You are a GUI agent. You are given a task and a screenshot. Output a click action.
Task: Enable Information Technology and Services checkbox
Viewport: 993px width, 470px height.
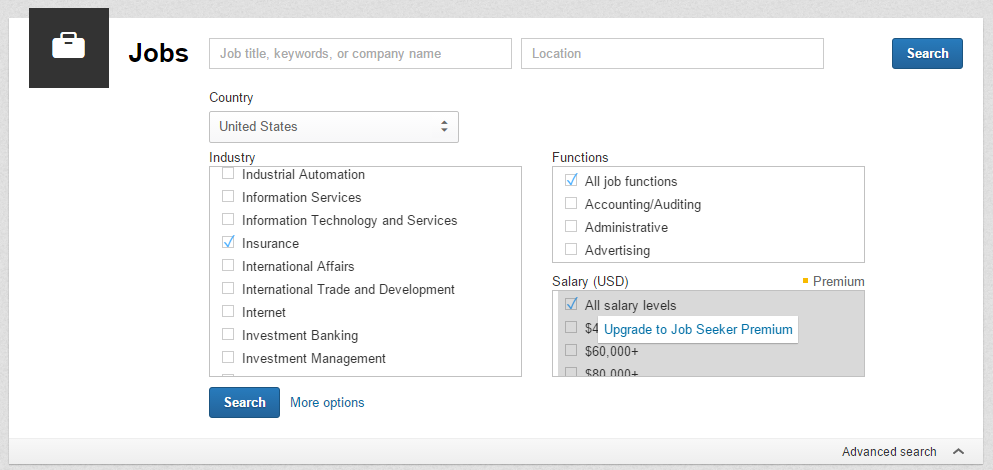(228, 220)
